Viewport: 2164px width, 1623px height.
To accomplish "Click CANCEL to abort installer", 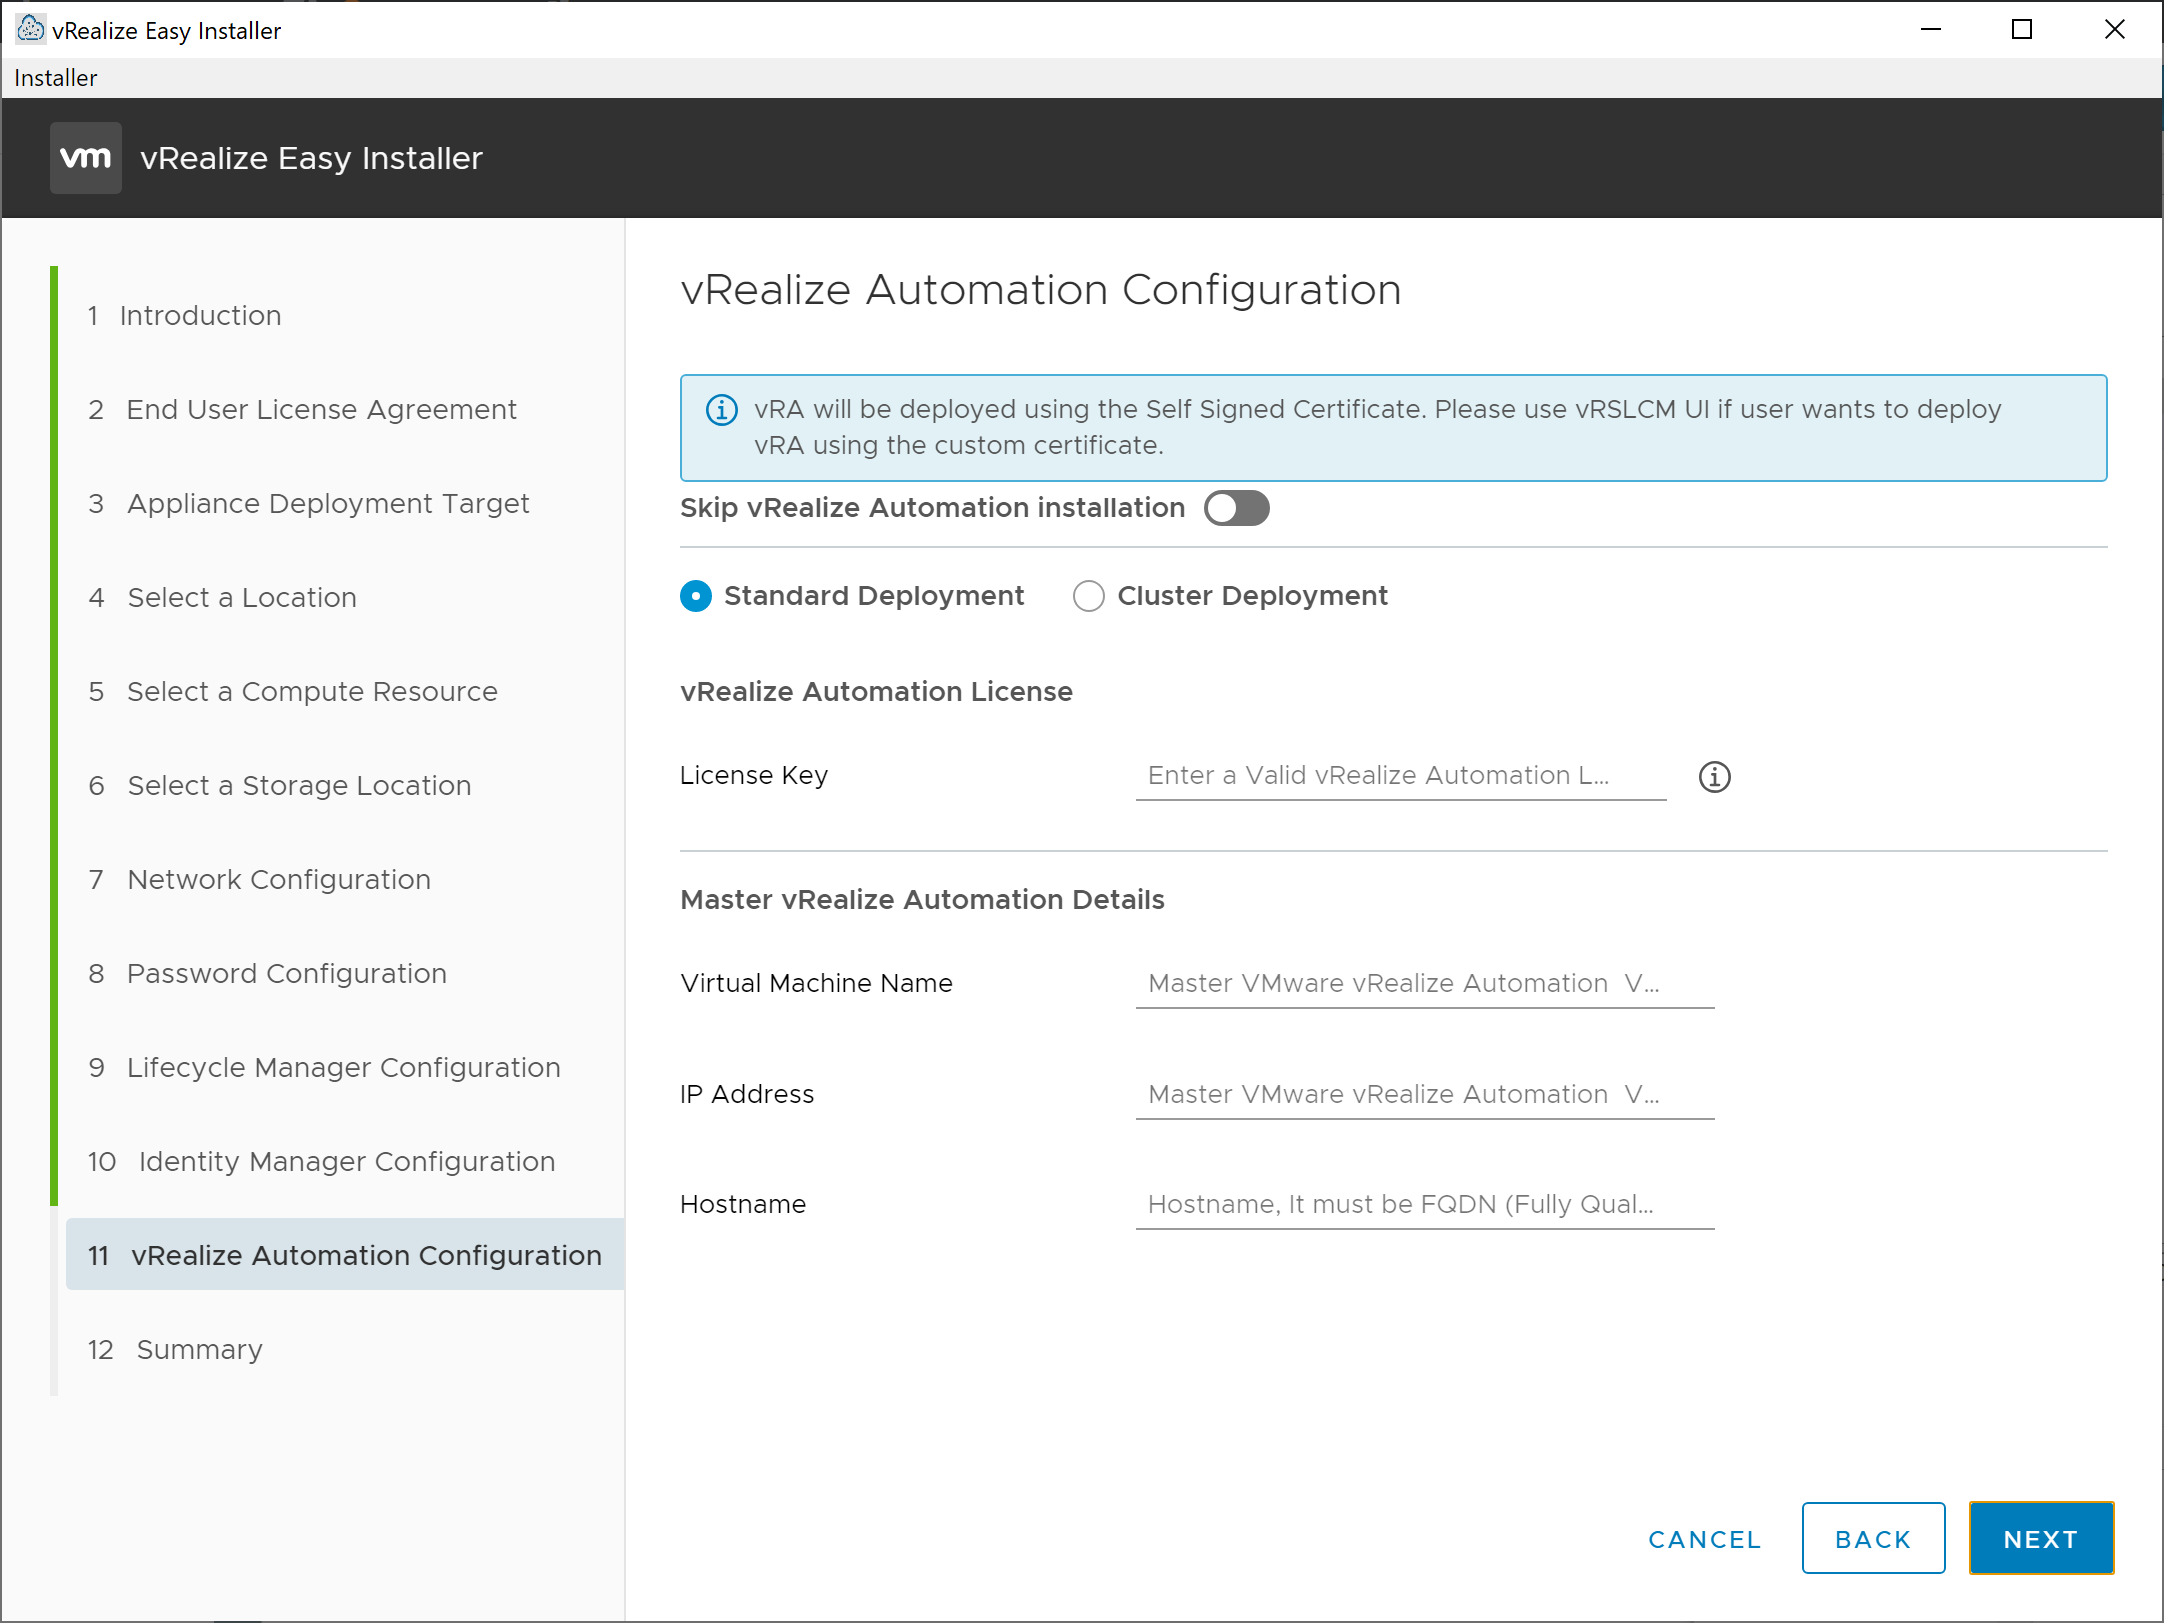I will point(1704,1539).
